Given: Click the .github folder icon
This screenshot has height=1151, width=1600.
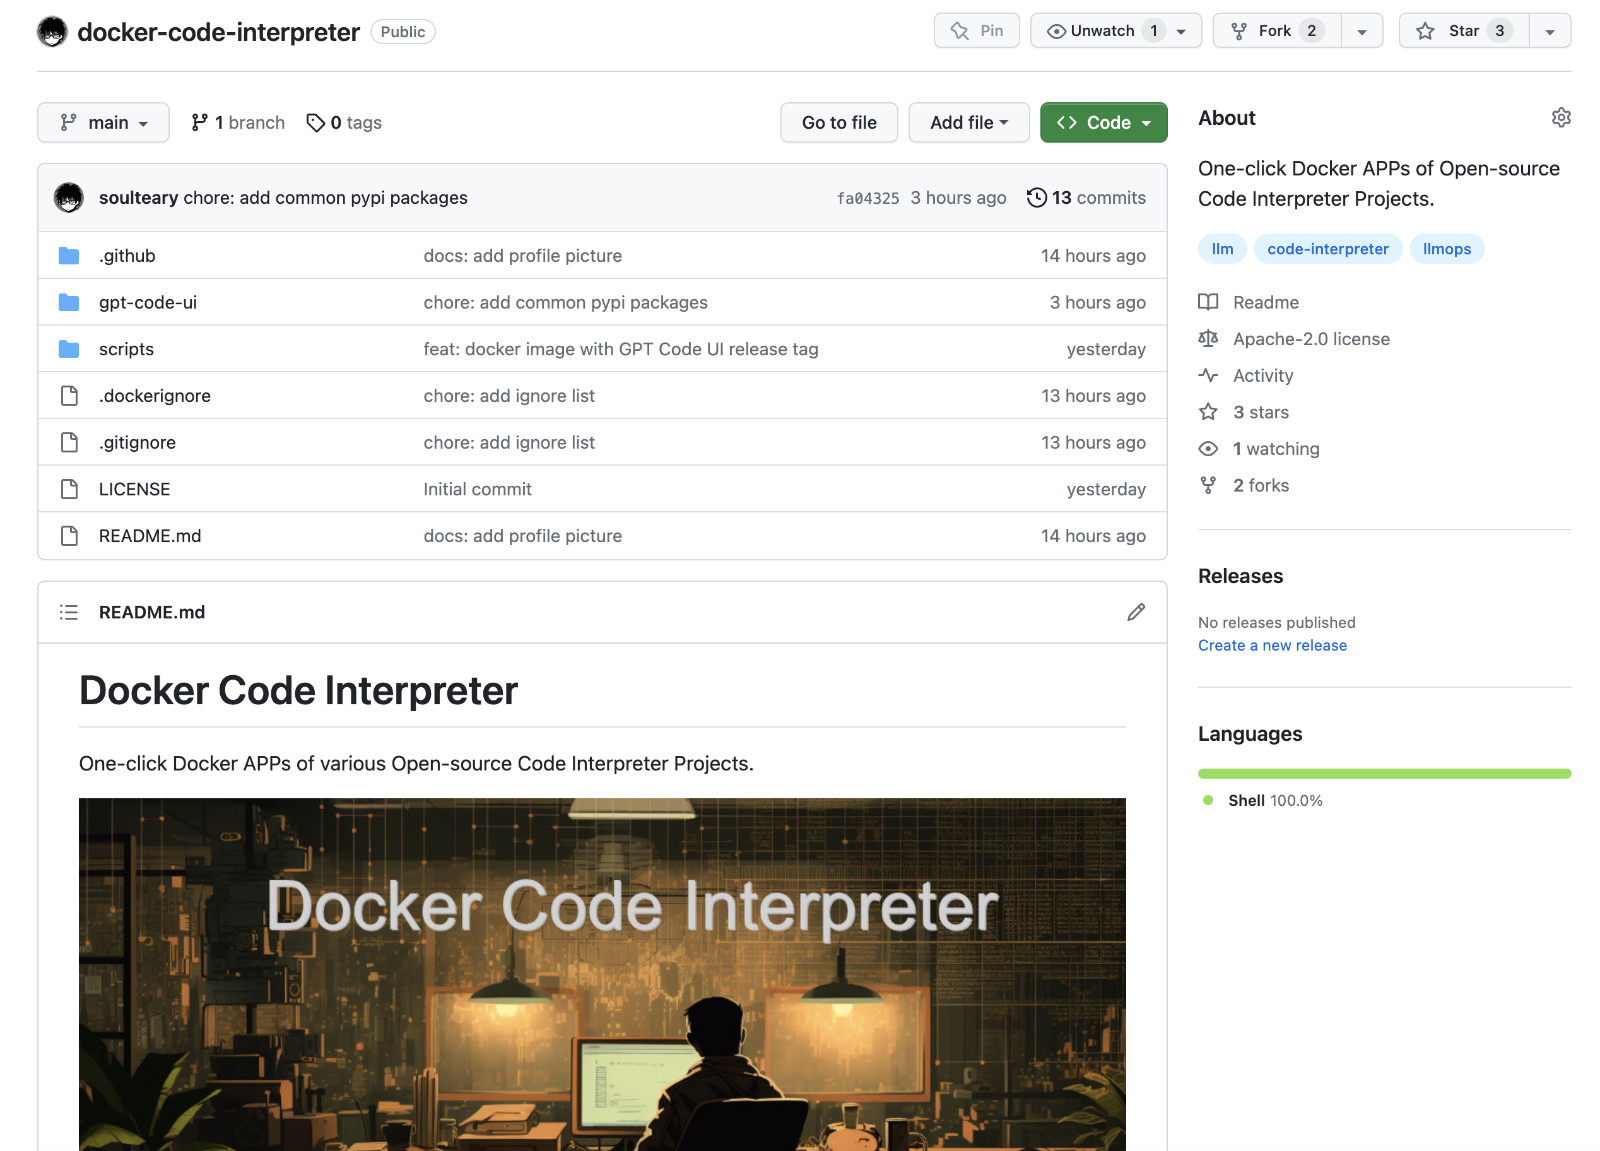Looking at the screenshot, I should 69,256.
